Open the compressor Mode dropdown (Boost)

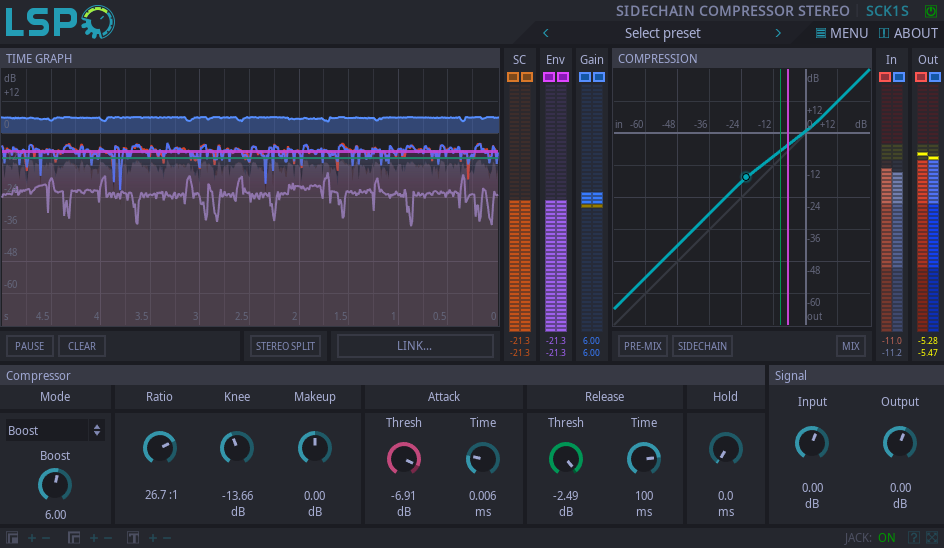pyautogui.click(x=55, y=430)
